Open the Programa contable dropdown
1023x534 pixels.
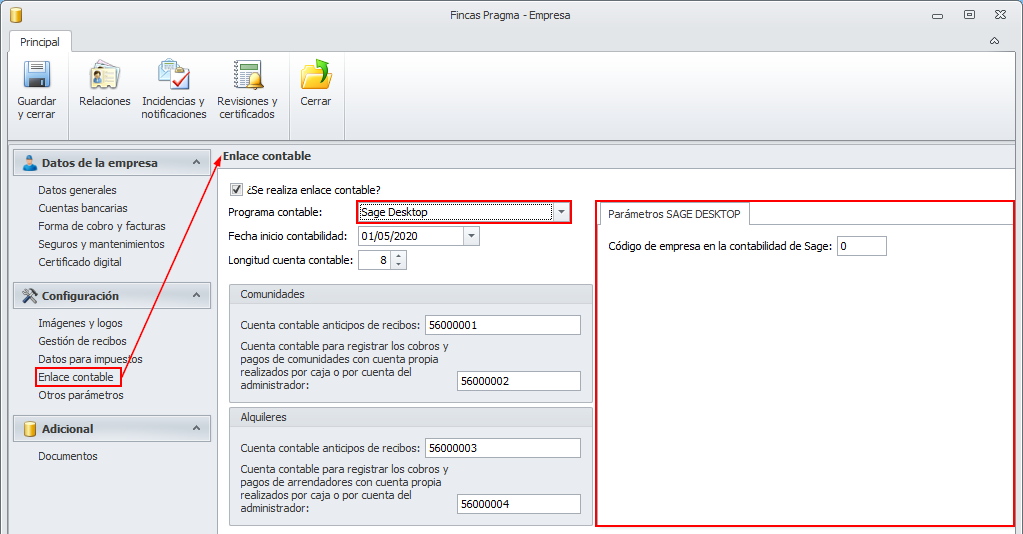coord(561,212)
